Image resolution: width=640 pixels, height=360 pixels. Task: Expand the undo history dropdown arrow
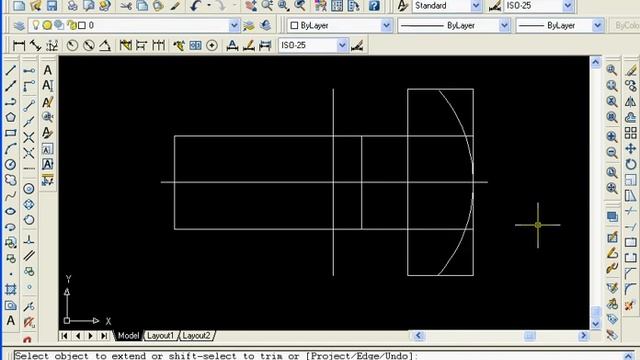pos(209,6)
